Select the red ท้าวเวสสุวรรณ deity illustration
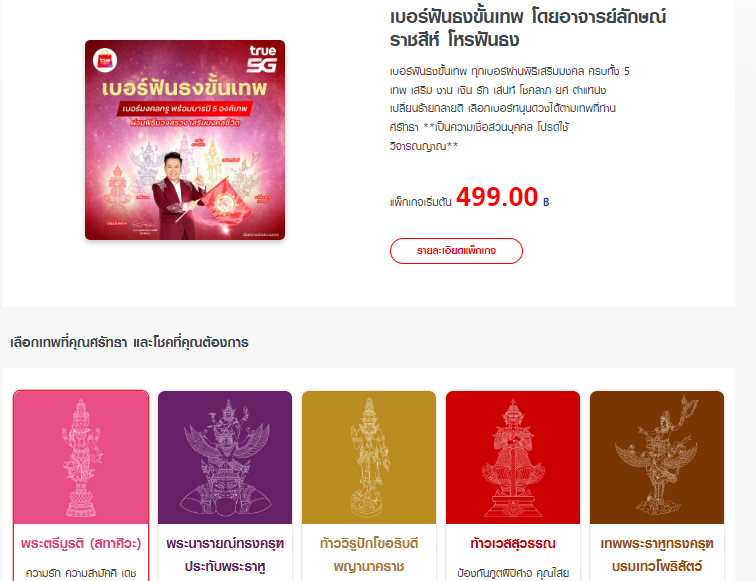The height and width of the screenshot is (581, 756). [513, 457]
